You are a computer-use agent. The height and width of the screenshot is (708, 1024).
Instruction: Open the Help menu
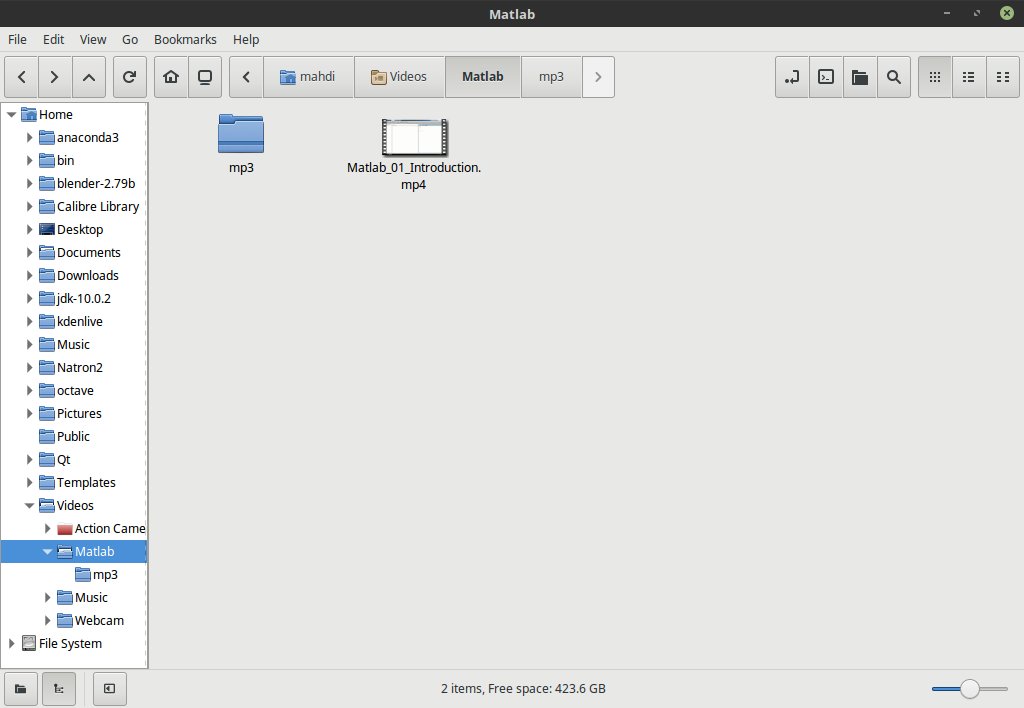(246, 39)
